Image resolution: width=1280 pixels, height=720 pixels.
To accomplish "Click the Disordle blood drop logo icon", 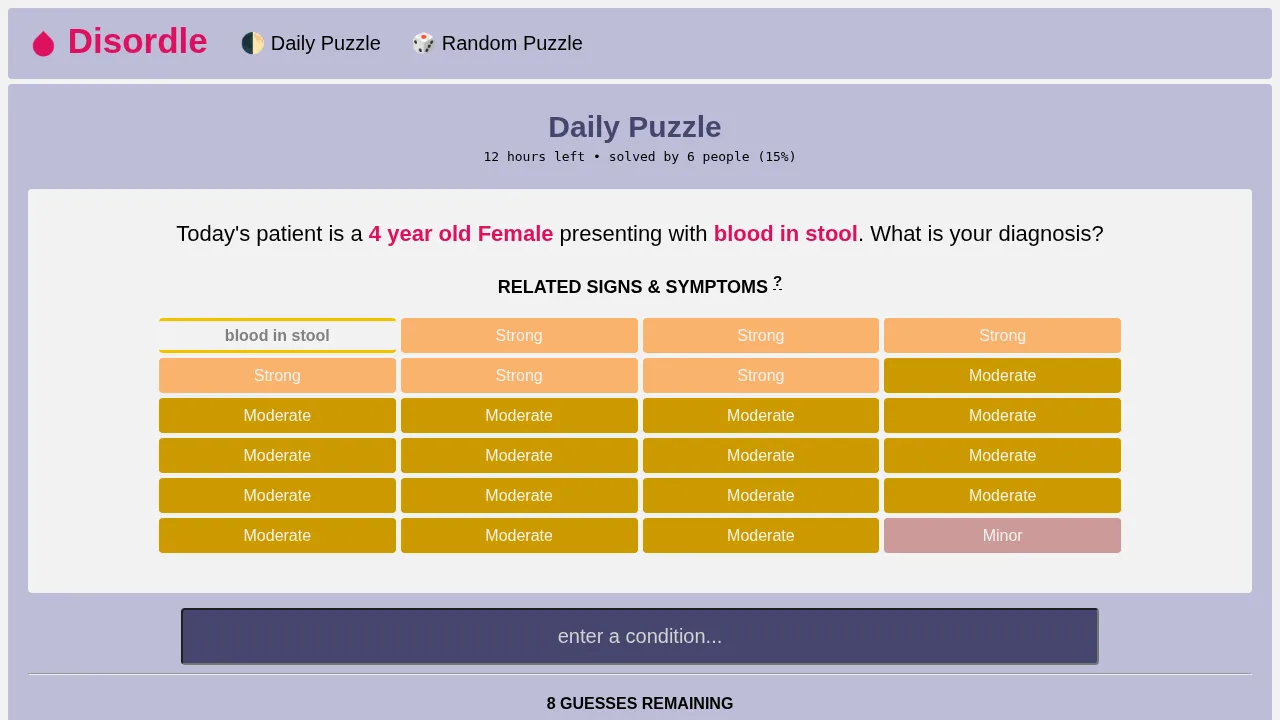I will (x=43, y=43).
